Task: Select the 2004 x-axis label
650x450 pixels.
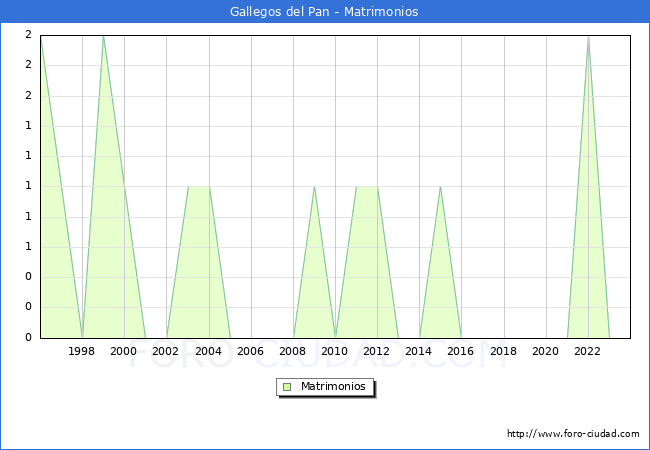Action: pos(208,351)
